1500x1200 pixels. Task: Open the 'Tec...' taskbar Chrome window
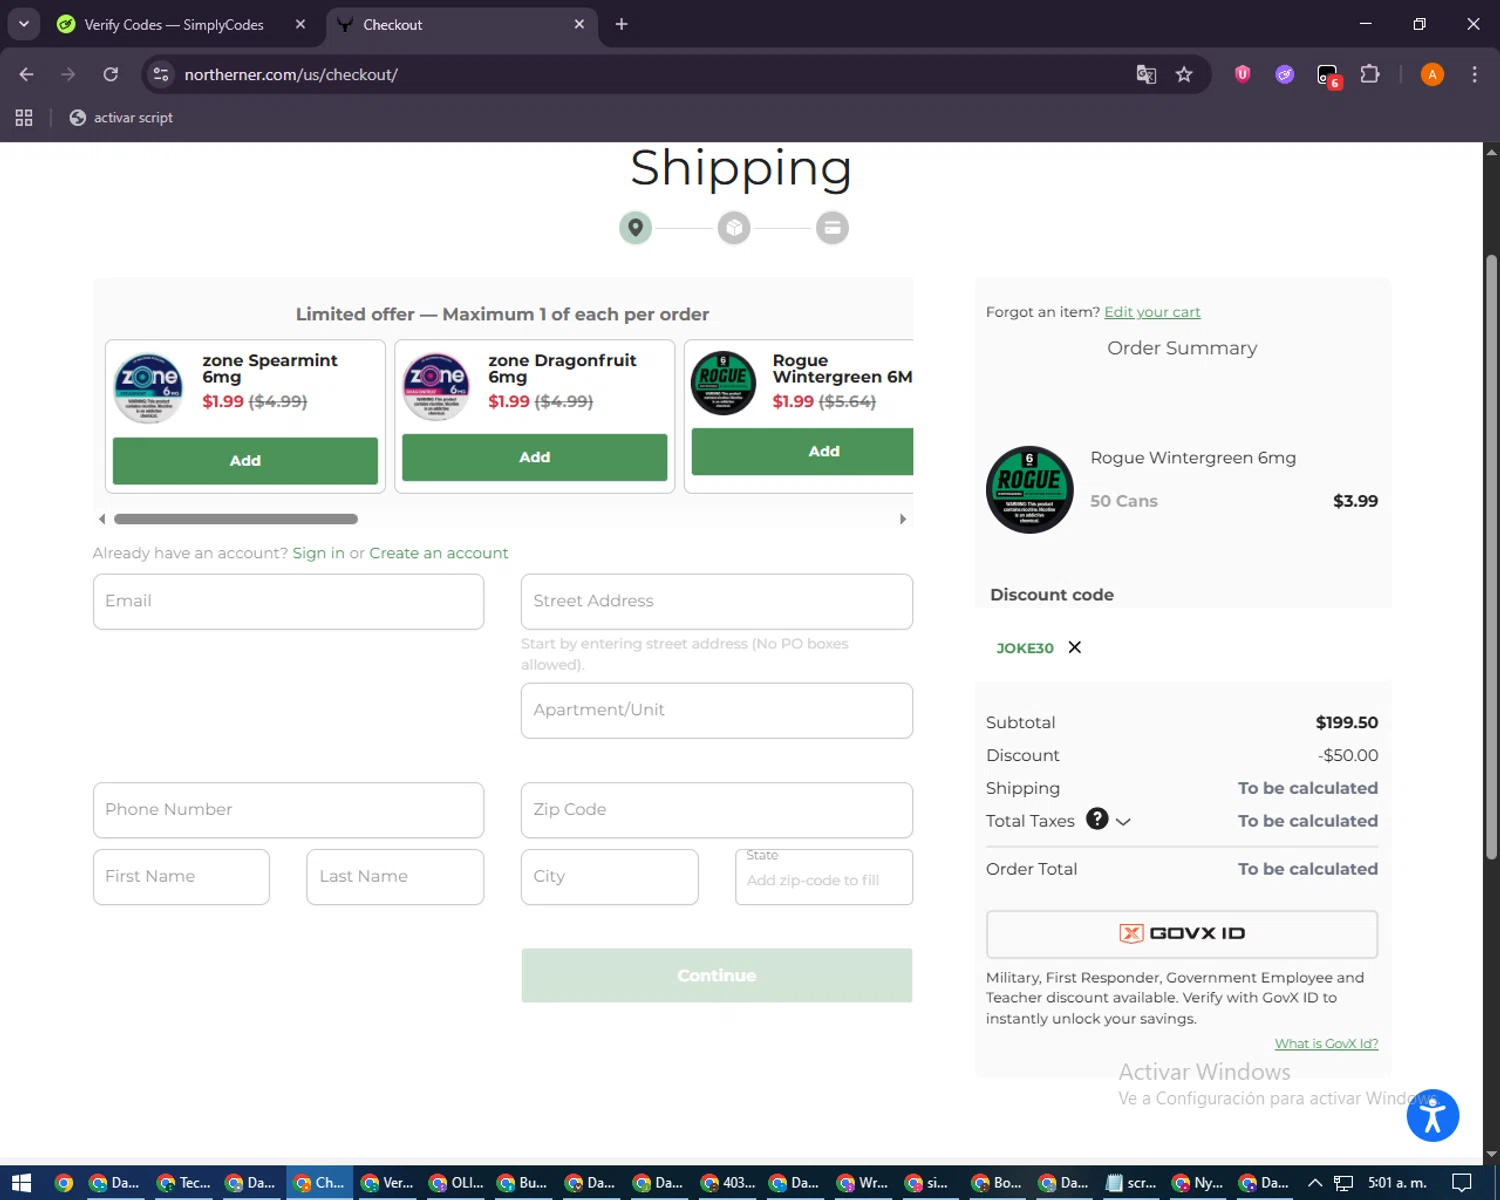click(x=184, y=1183)
